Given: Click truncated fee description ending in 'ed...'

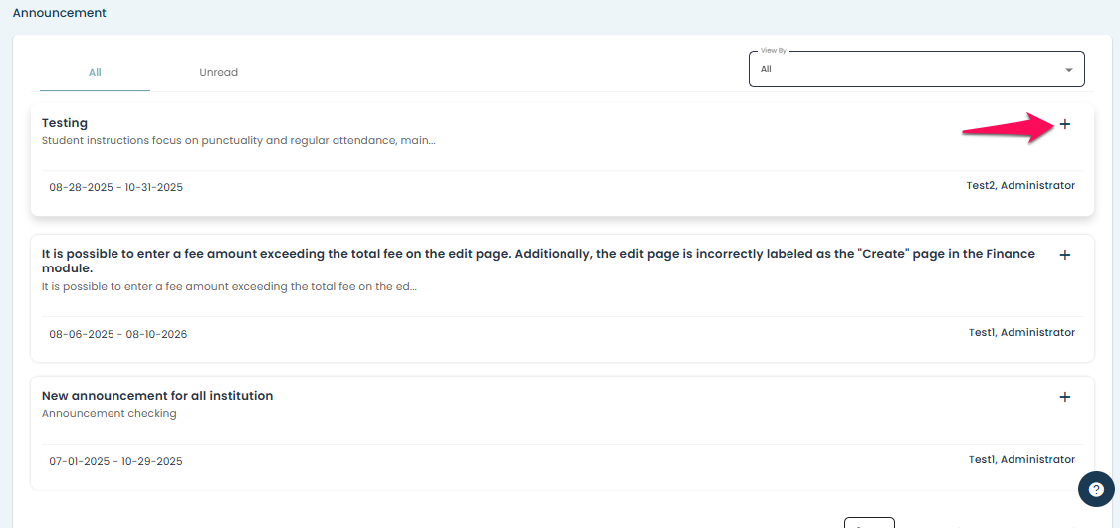Looking at the screenshot, I should [x=229, y=286].
